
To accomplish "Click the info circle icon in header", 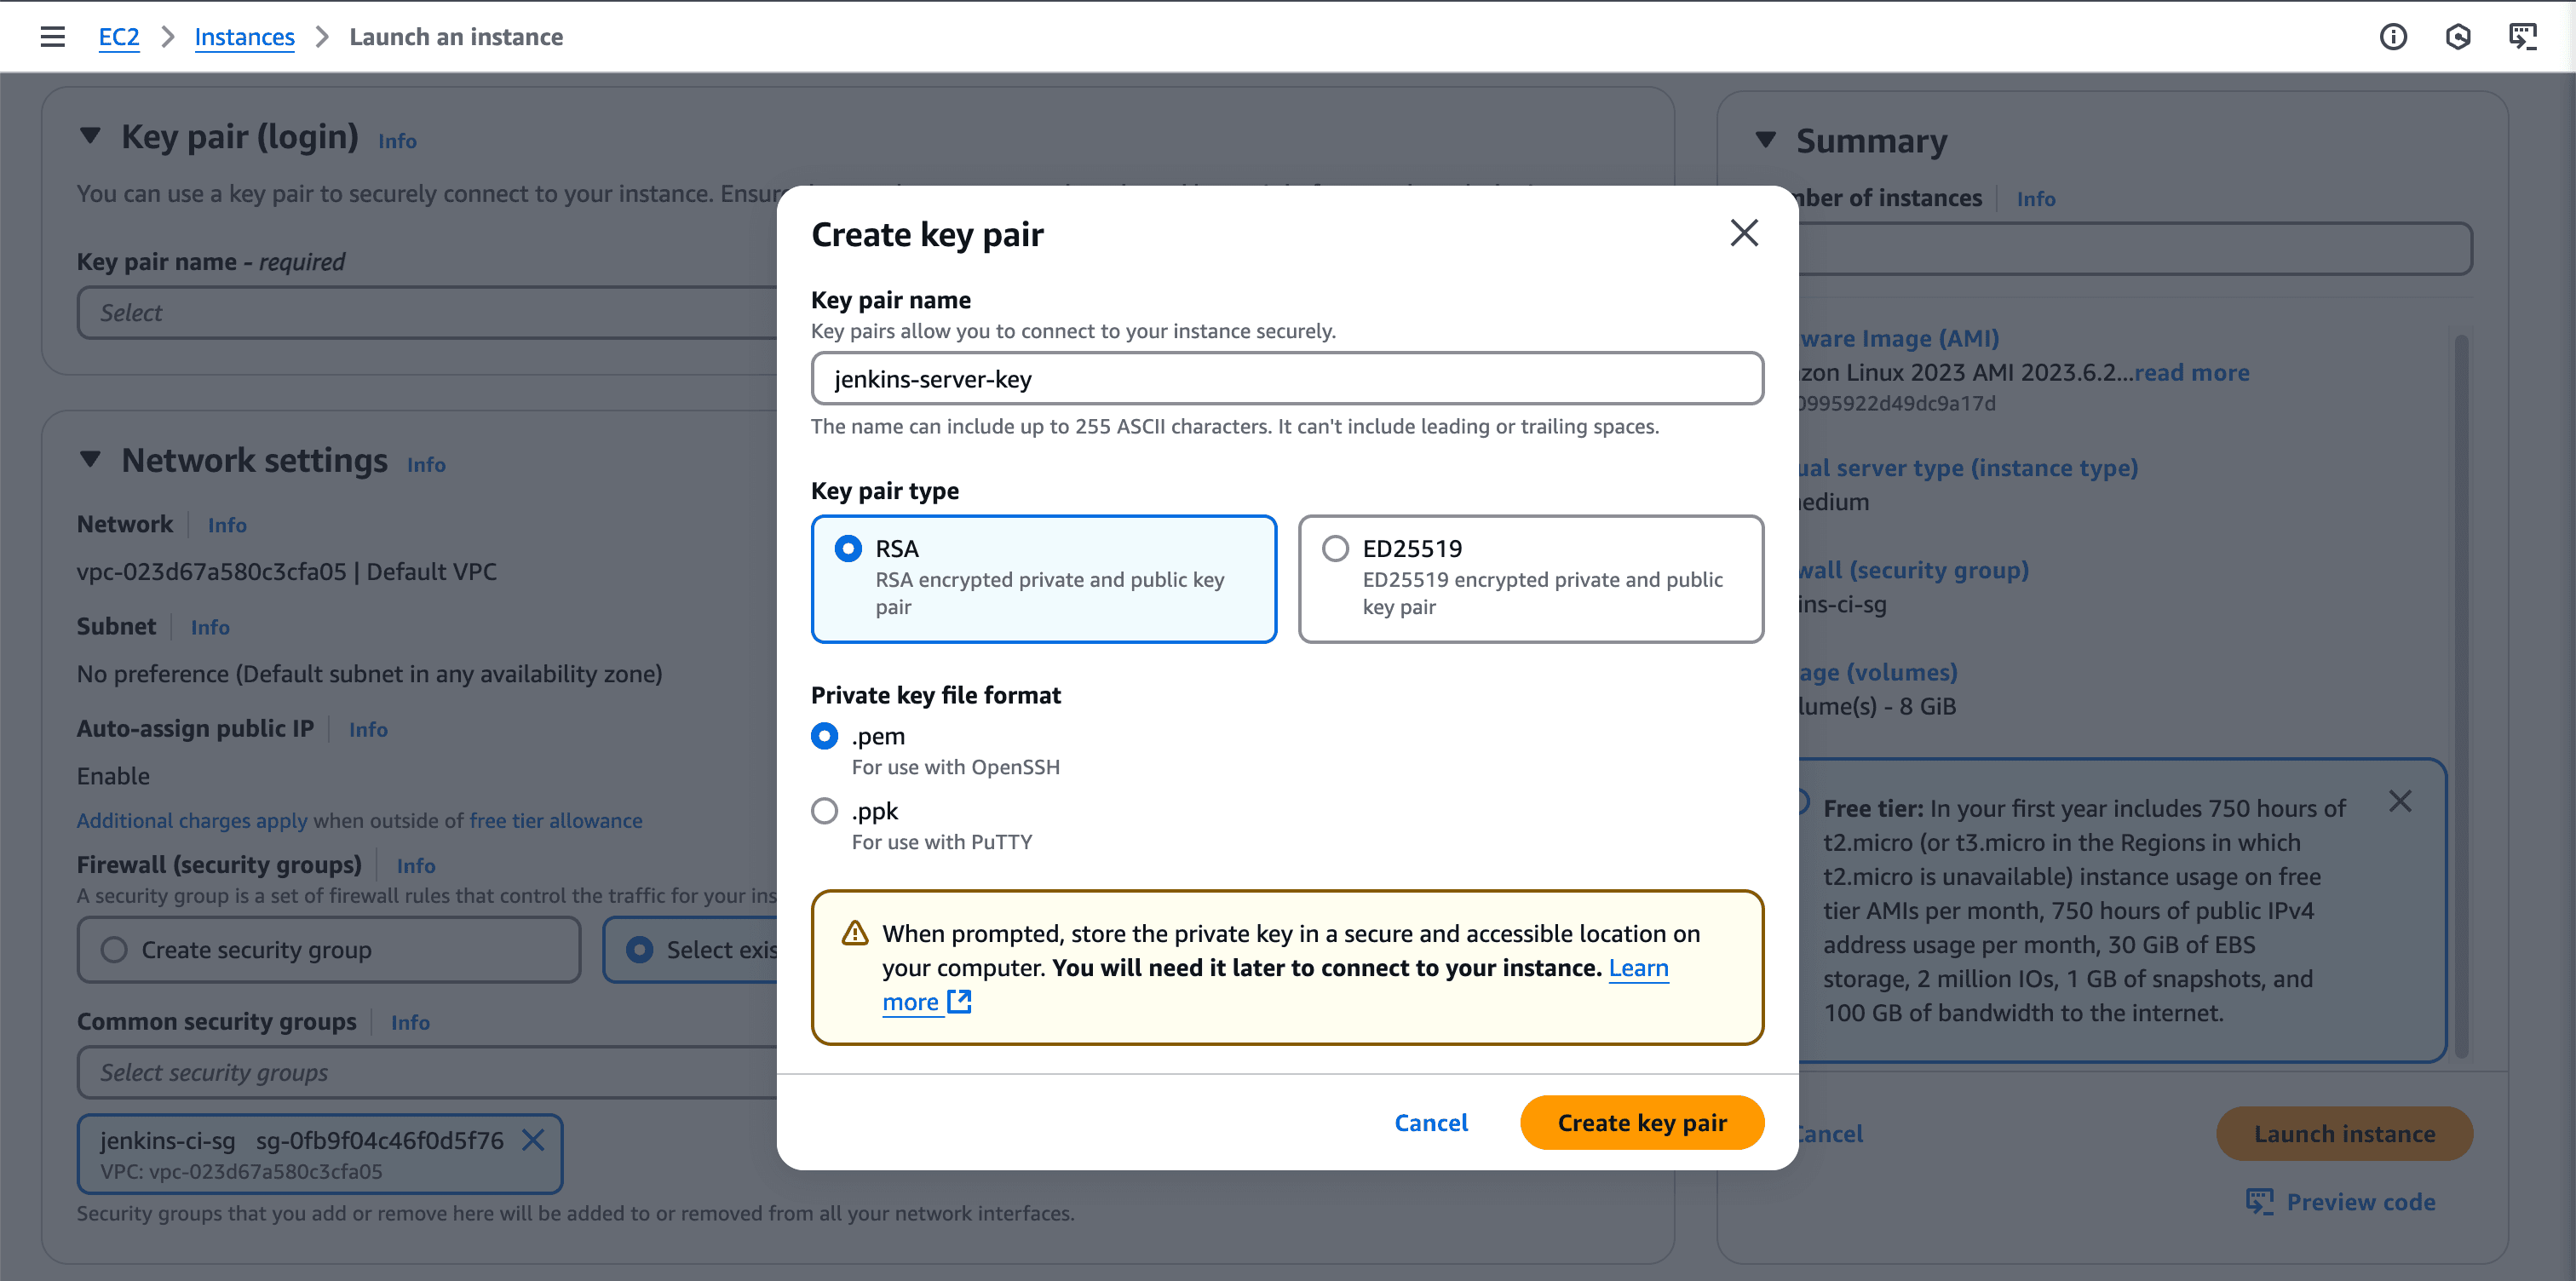I will point(2392,37).
